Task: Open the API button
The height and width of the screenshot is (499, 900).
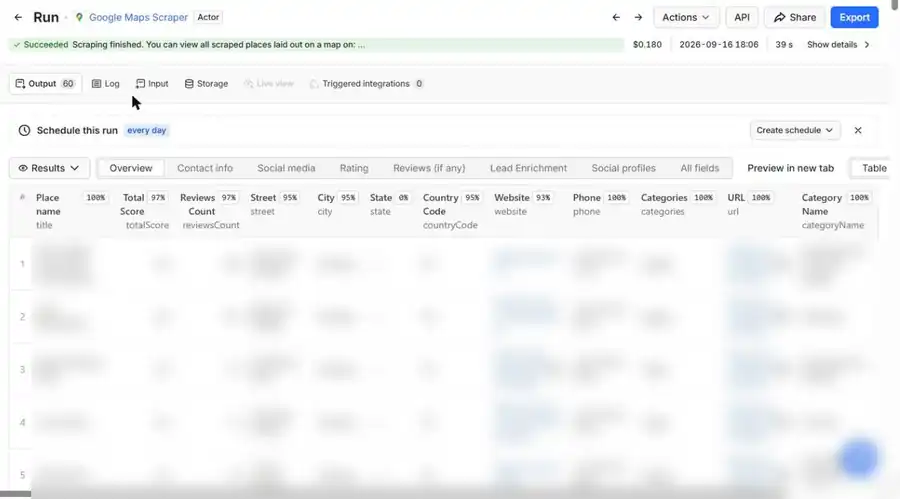Action: point(742,17)
